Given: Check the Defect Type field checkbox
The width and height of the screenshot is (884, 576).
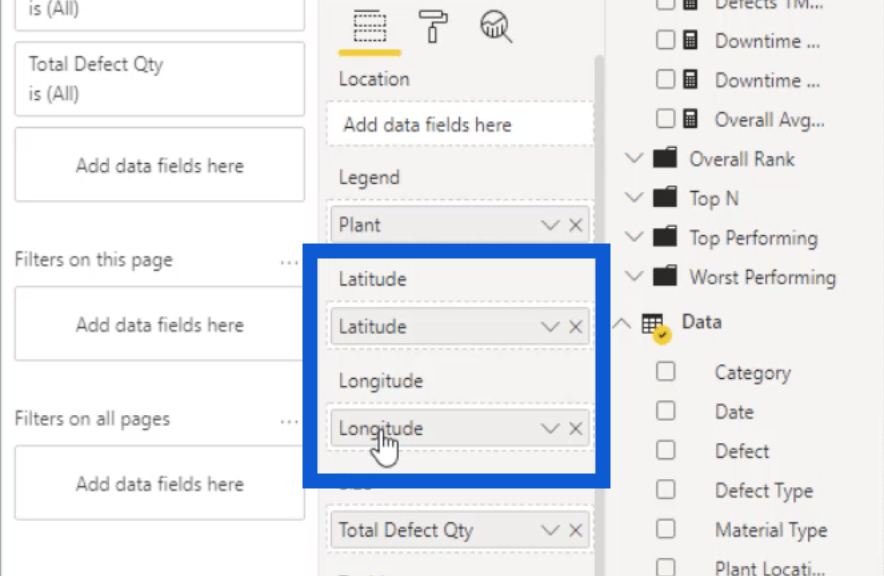Looking at the screenshot, I should [665, 490].
